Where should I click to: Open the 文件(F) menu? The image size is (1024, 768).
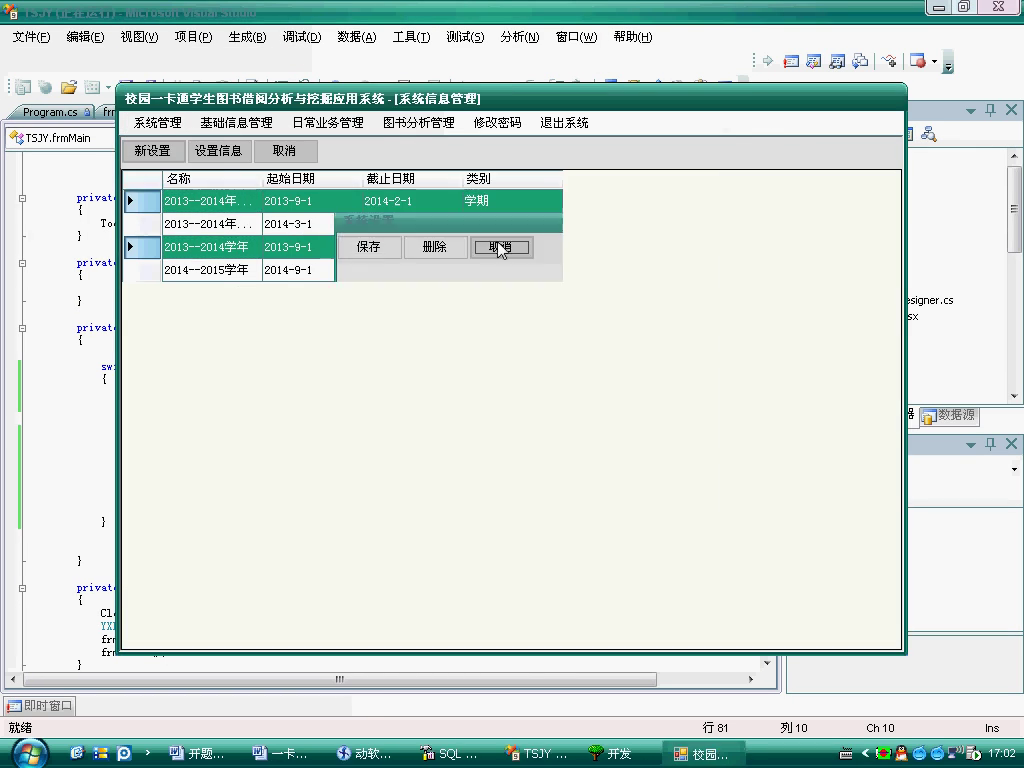point(31,37)
